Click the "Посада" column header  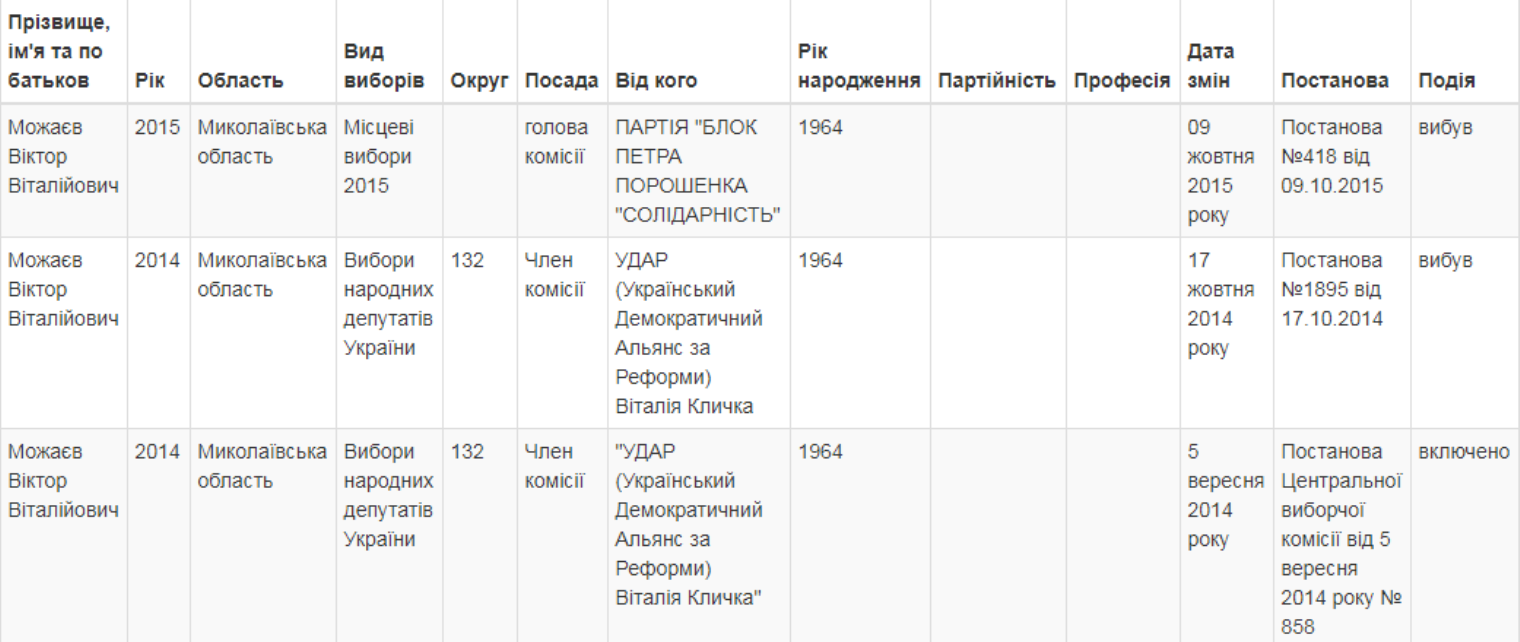coord(561,81)
